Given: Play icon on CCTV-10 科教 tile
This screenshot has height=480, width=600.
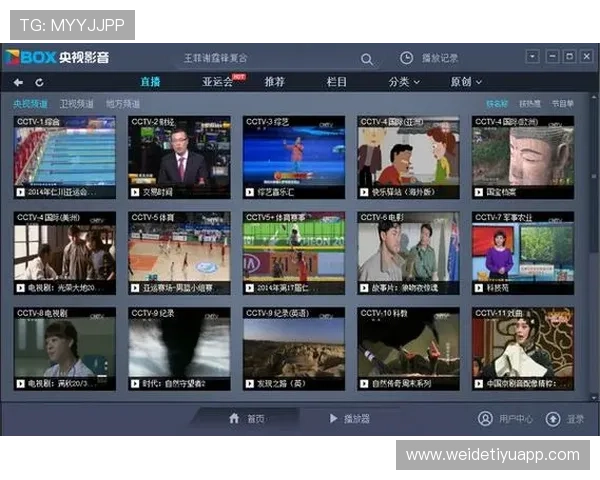Looking at the screenshot, I should 364,384.
